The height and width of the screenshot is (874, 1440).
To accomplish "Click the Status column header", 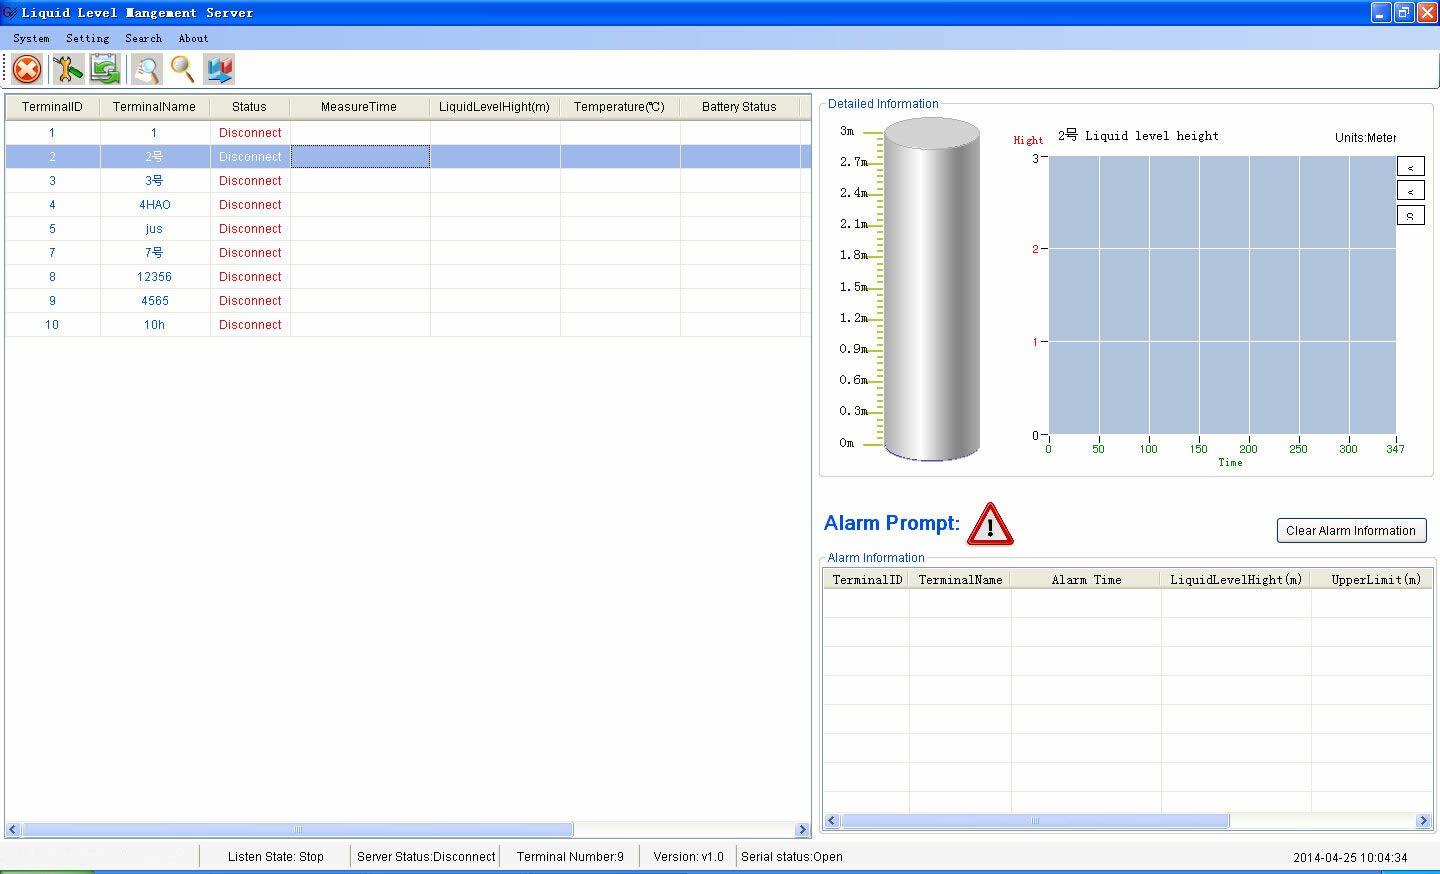I will click(249, 107).
